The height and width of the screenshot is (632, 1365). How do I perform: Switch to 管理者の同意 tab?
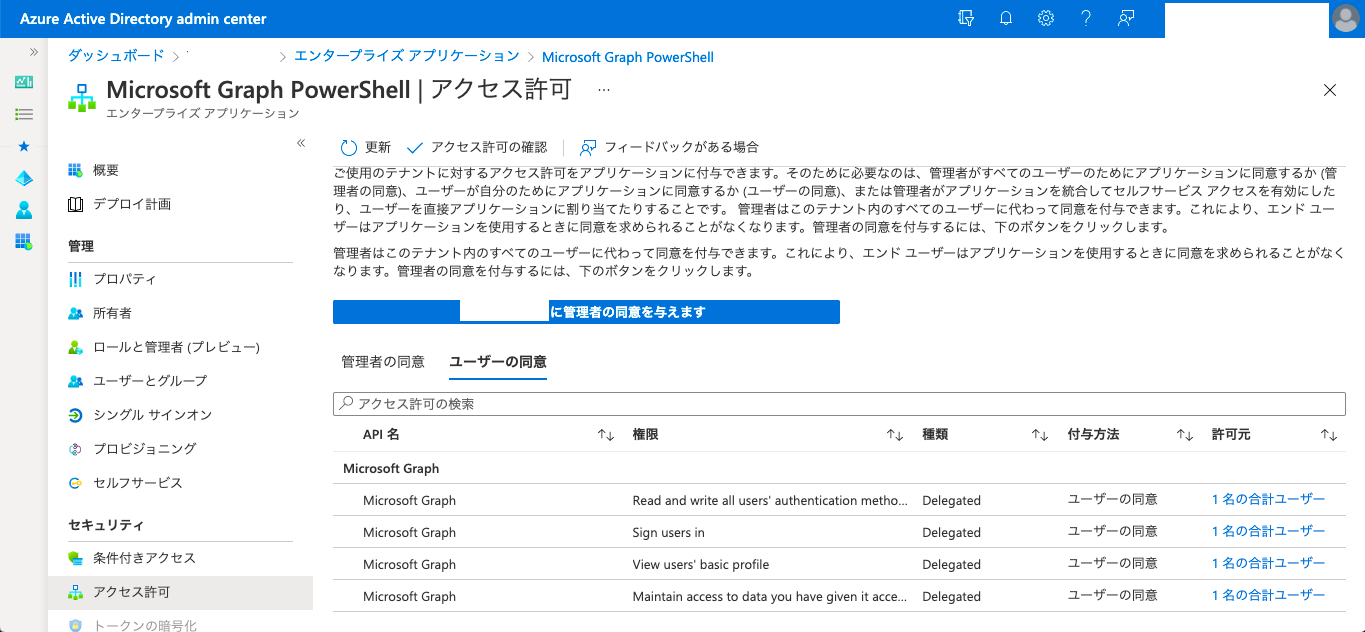(383, 362)
